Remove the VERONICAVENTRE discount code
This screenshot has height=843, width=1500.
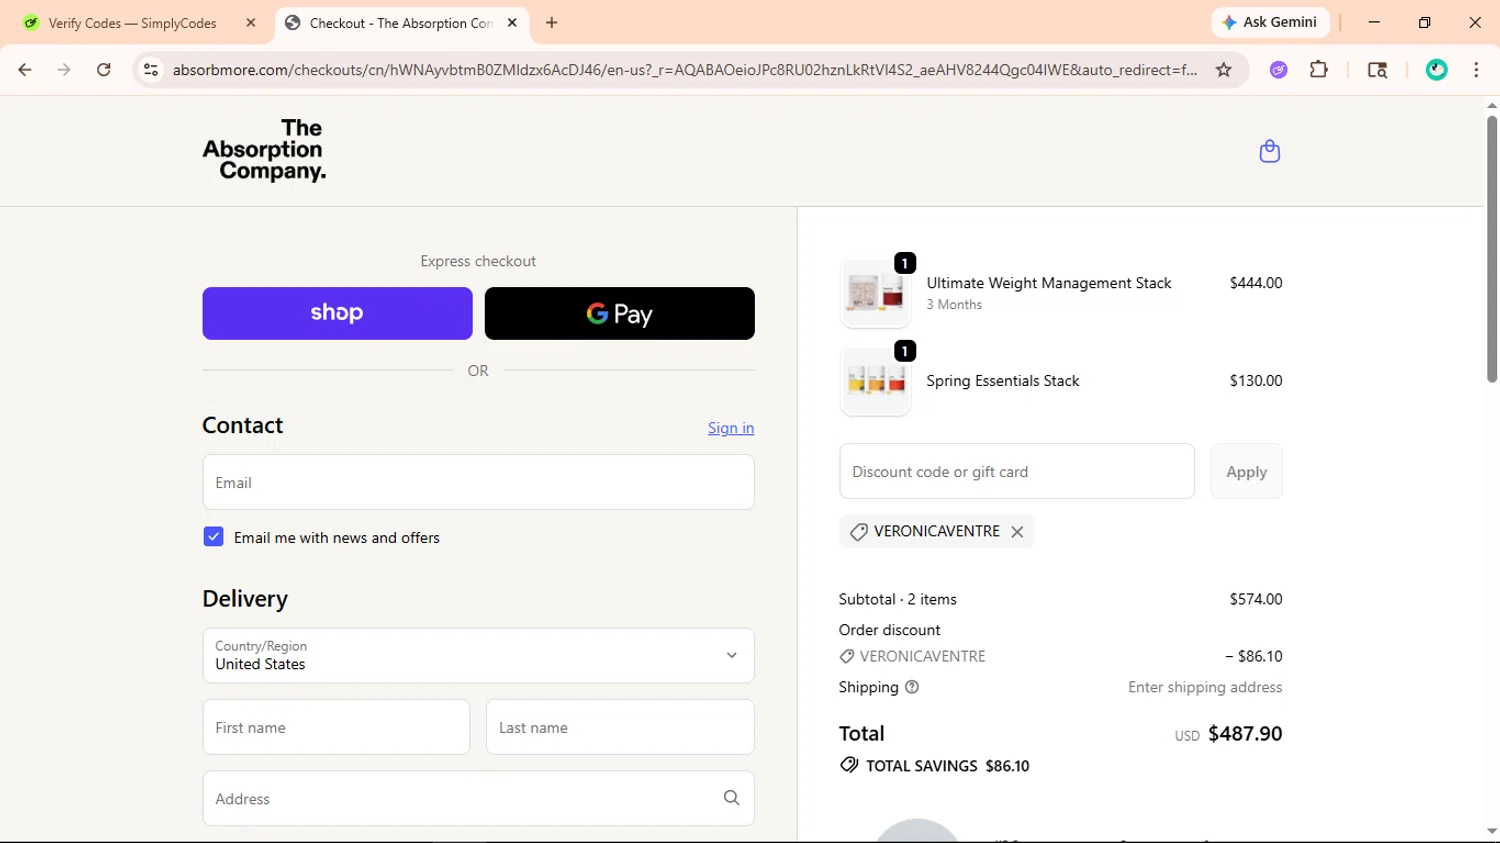point(1017,532)
